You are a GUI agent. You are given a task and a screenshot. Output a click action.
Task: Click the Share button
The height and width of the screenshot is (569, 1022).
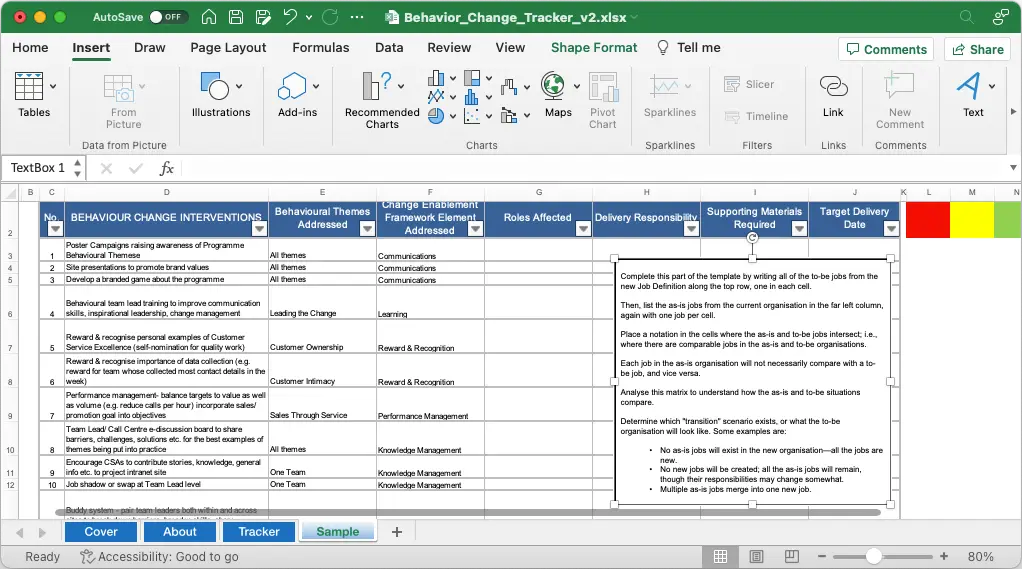[x=978, y=50]
